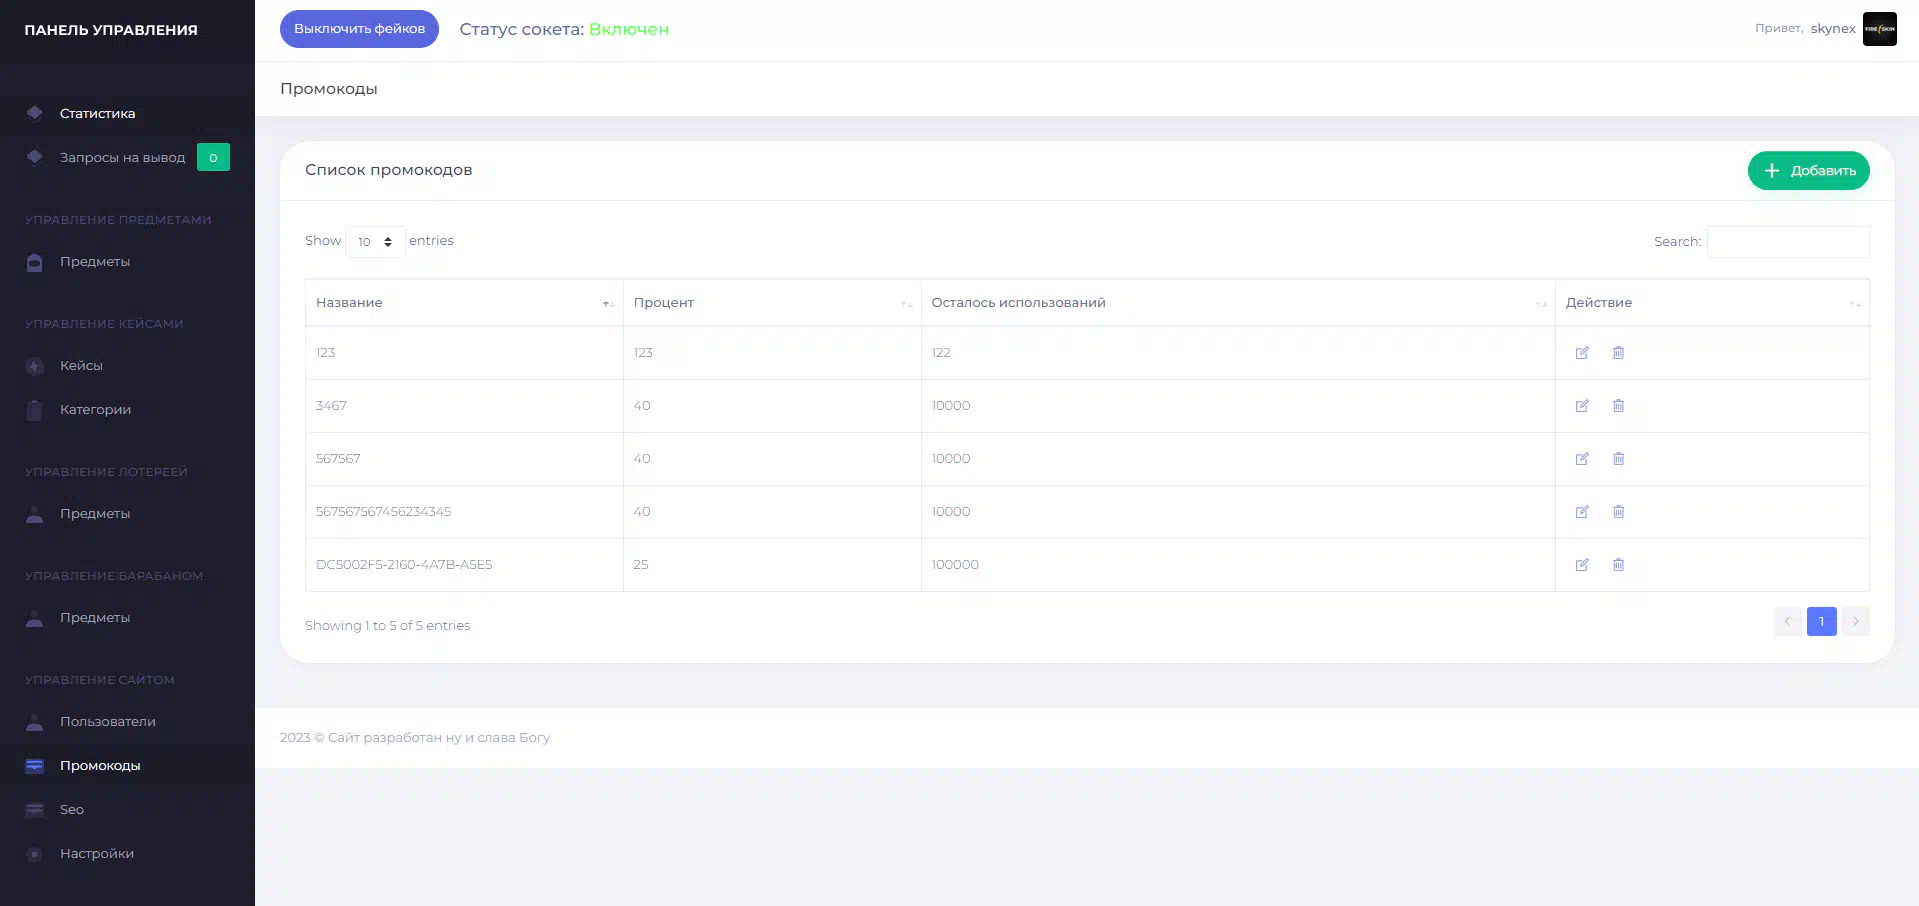Go to Пользователи in sidebar
This screenshot has width=1919, height=906.
tap(107, 722)
